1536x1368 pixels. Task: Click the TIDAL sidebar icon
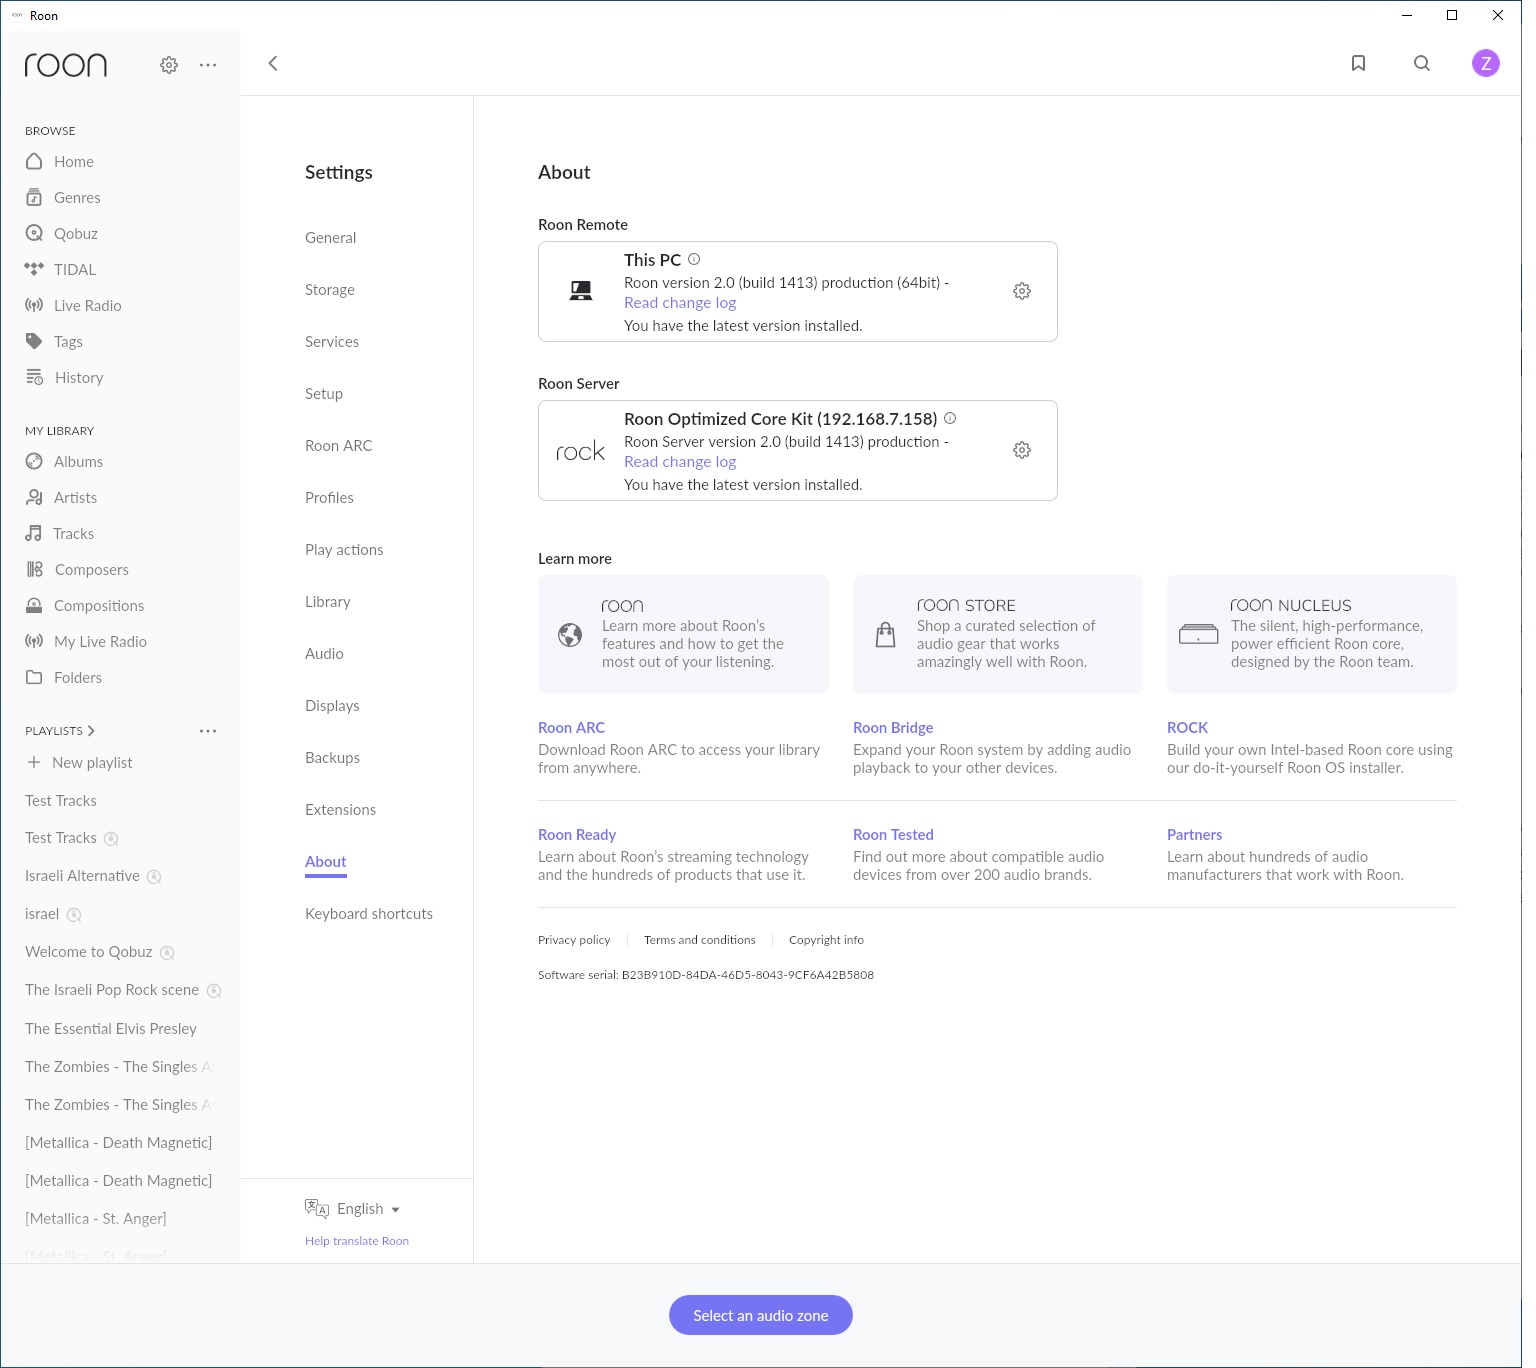(x=34, y=269)
